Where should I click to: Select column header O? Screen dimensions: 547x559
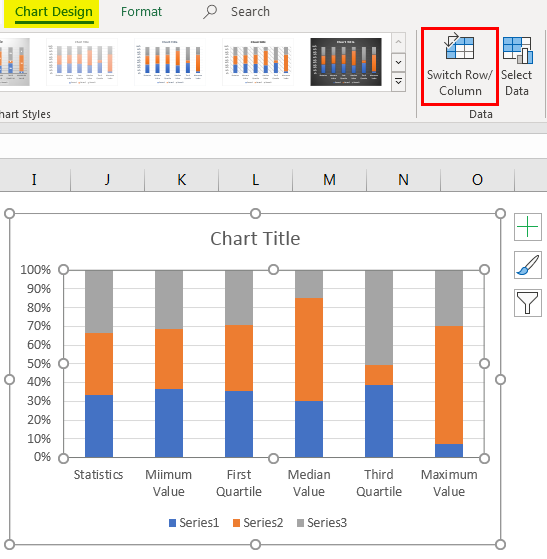click(477, 180)
